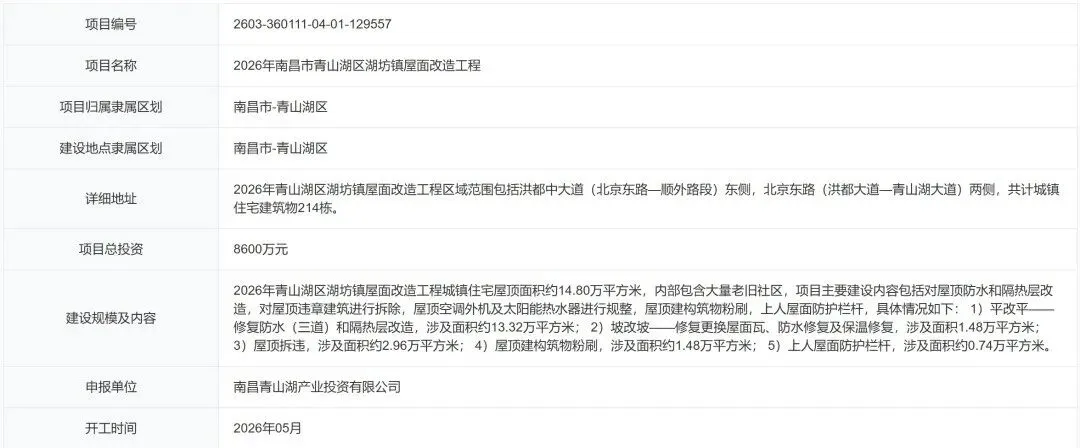Click 南昌市-青山湖区 in the 建设地点隶属区划 row

coord(280,148)
